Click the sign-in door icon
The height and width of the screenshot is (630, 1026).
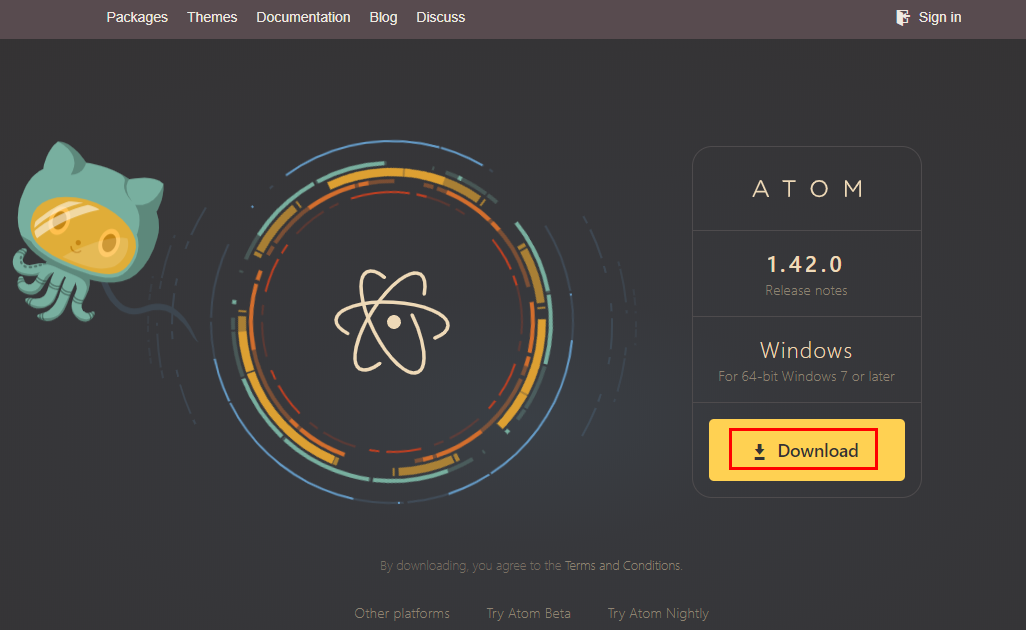[x=903, y=18]
